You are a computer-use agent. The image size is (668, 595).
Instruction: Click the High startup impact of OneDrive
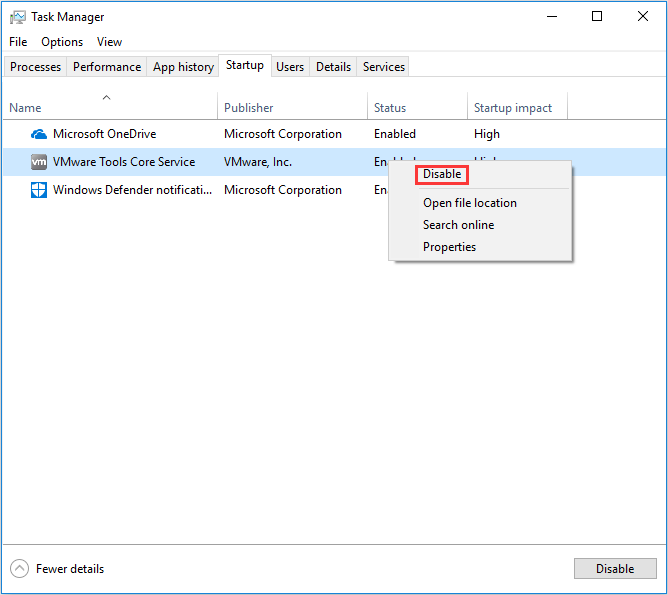[487, 134]
